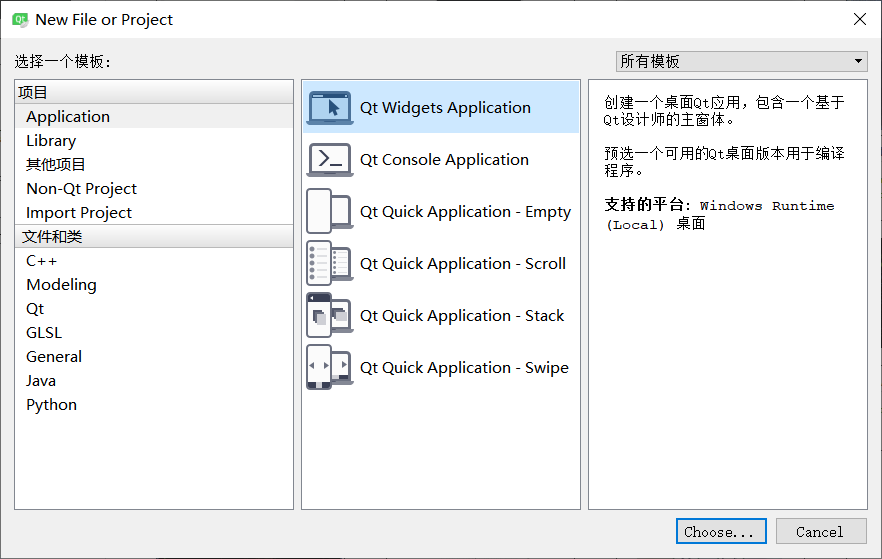Click the Qt Quick Stack template icon

click(330, 316)
